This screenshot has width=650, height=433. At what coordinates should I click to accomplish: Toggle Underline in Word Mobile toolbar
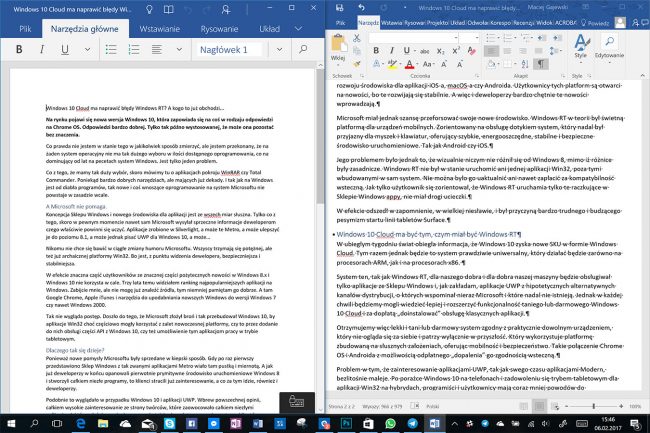click(x=65, y=50)
